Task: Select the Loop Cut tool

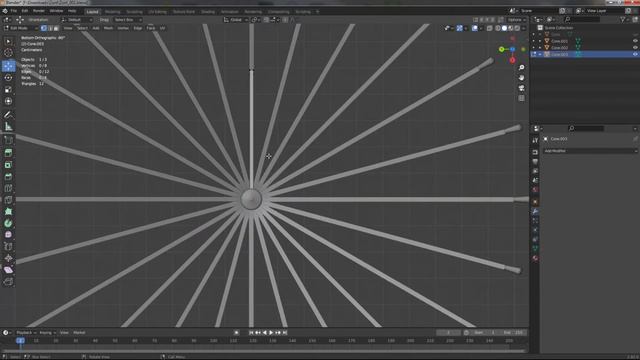Action: click(x=8, y=189)
